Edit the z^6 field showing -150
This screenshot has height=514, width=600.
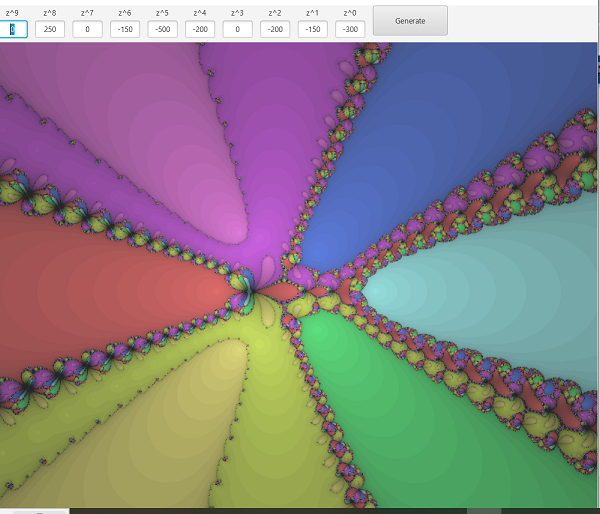click(x=125, y=29)
